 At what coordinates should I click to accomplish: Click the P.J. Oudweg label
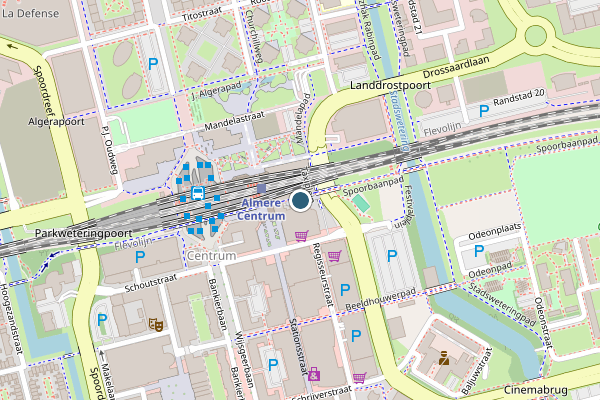tap(109, 150)
